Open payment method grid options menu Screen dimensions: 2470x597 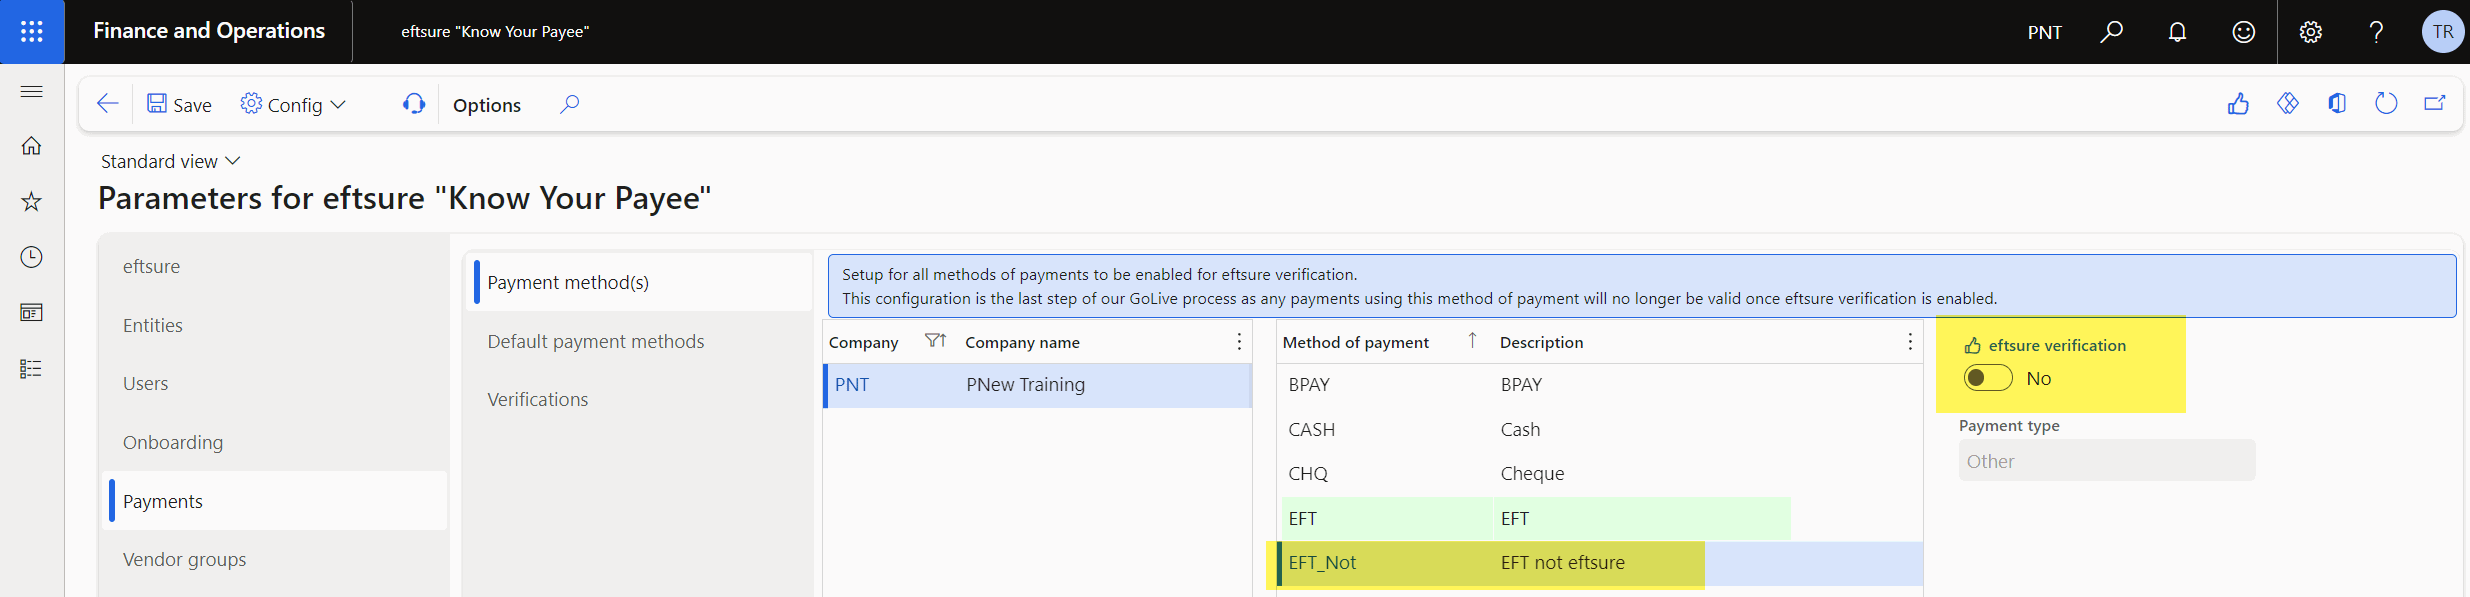[x=1910, y=342]
